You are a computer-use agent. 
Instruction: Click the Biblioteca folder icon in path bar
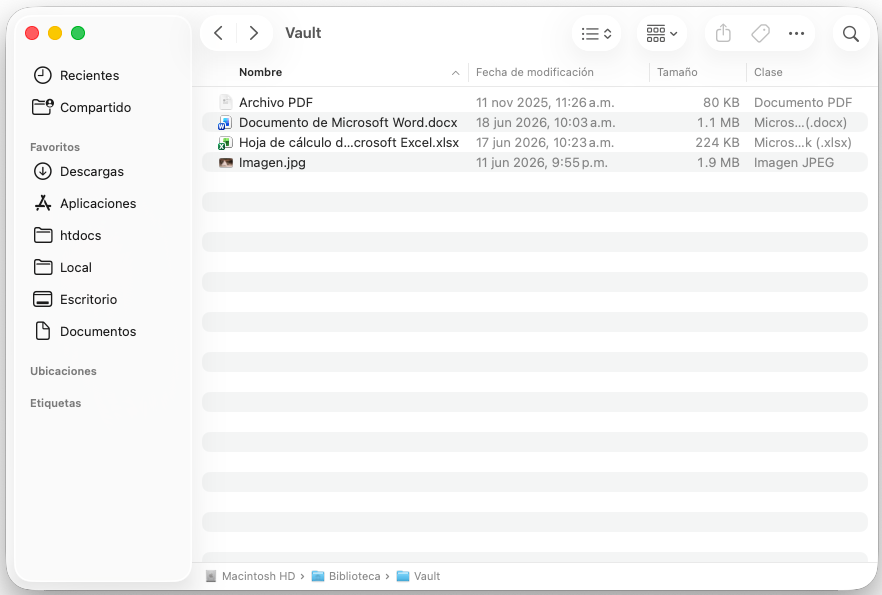click(x=318, y=576)
